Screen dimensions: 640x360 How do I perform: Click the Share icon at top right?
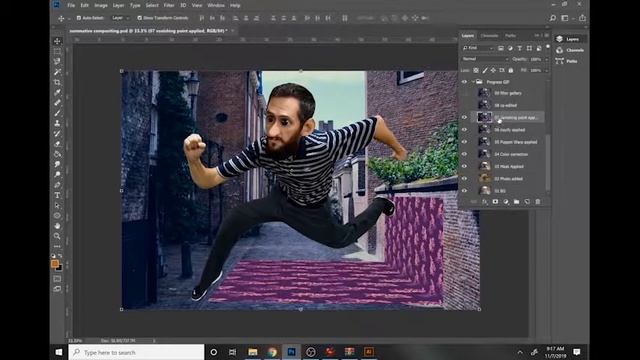click(582, 18)
